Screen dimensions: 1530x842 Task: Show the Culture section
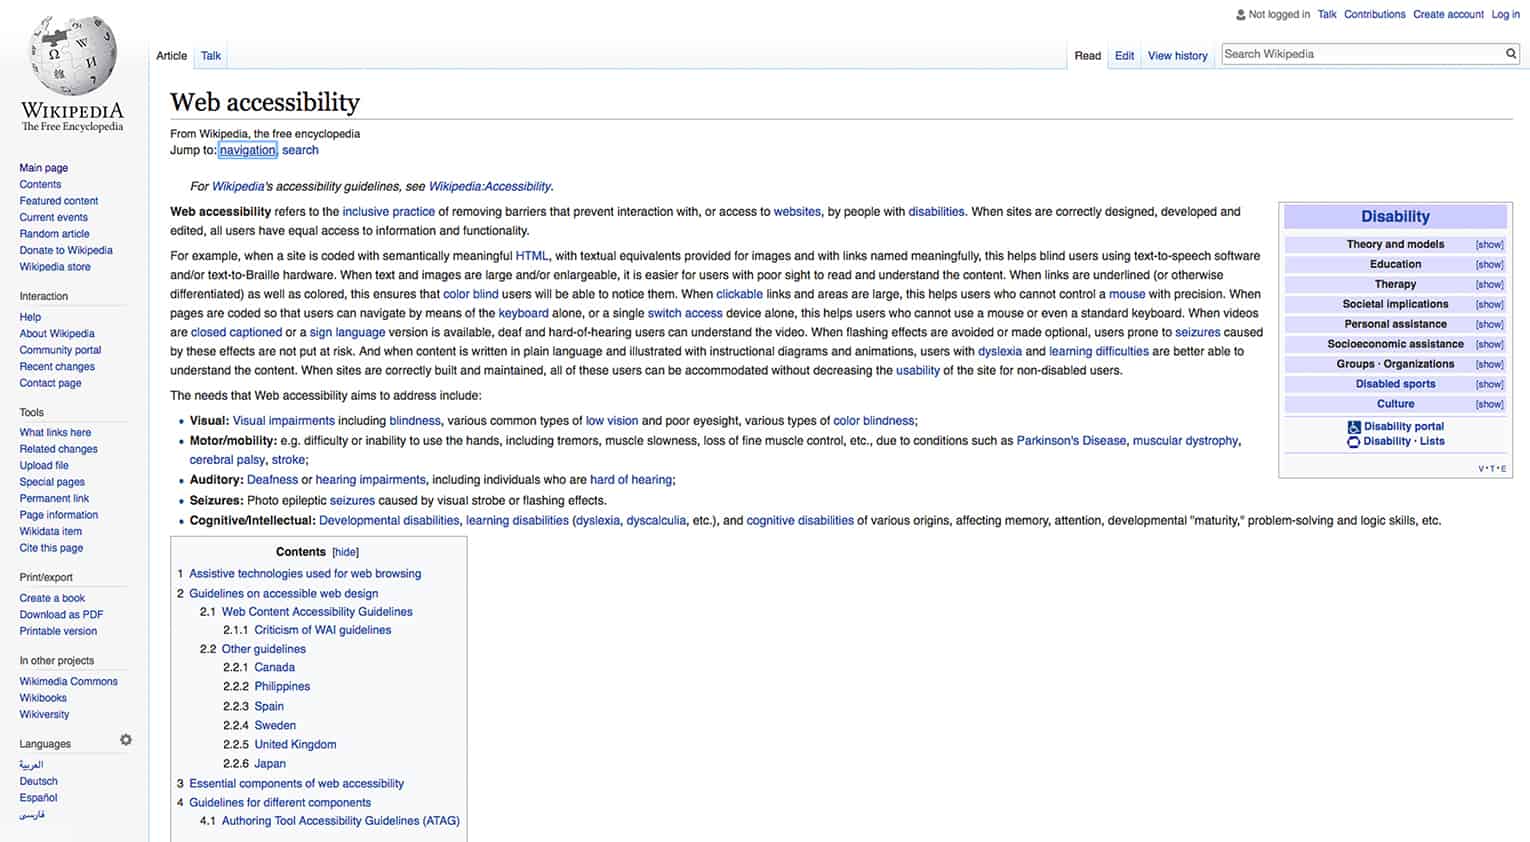click(x=1489, y=405)
